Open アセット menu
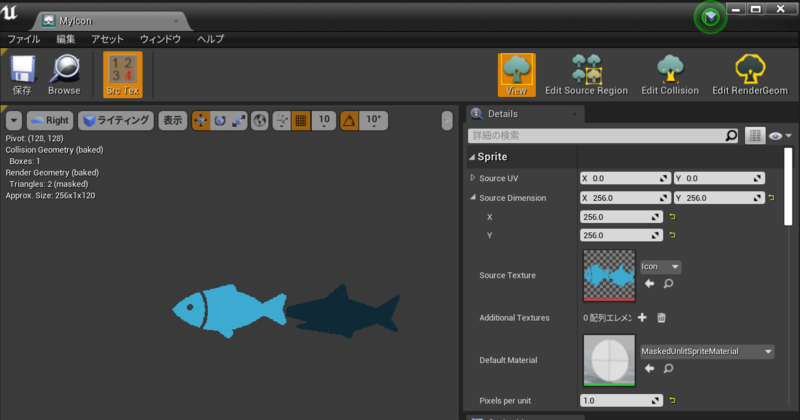Image resolution: width=800 pixels, height=420 pixels. pos(107,39)
